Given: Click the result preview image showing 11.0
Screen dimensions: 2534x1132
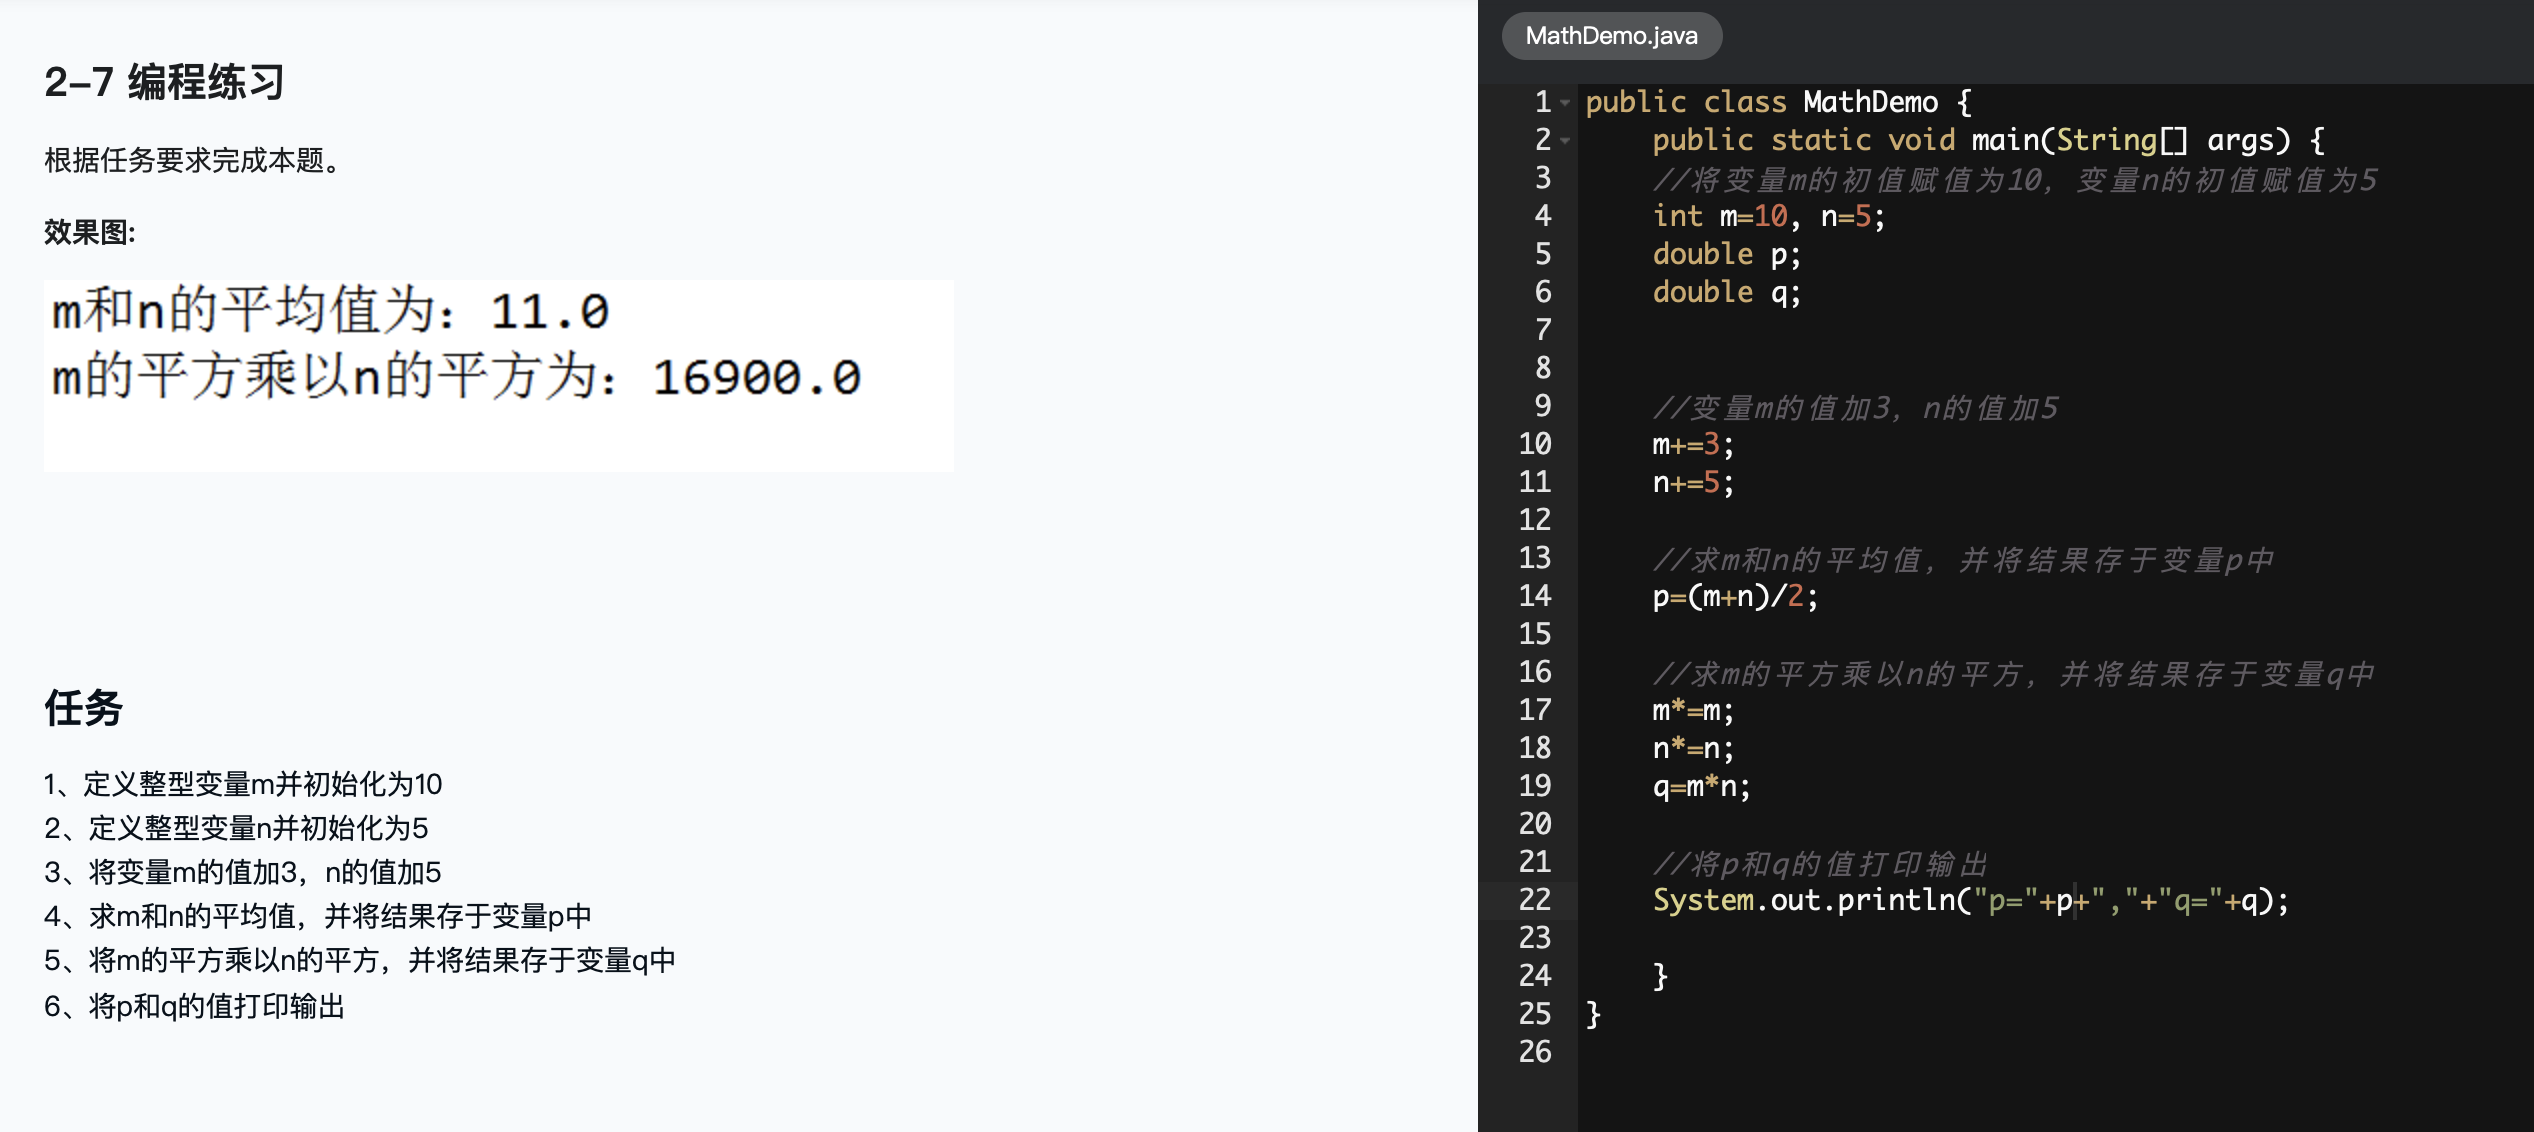Looking at the screenshot, I should (498, 375).
